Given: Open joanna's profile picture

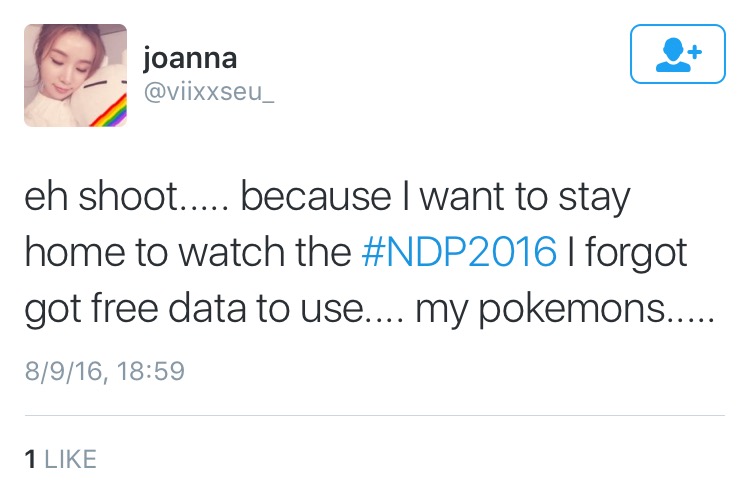Looking at the screenshot, I should tap(75, 76).
